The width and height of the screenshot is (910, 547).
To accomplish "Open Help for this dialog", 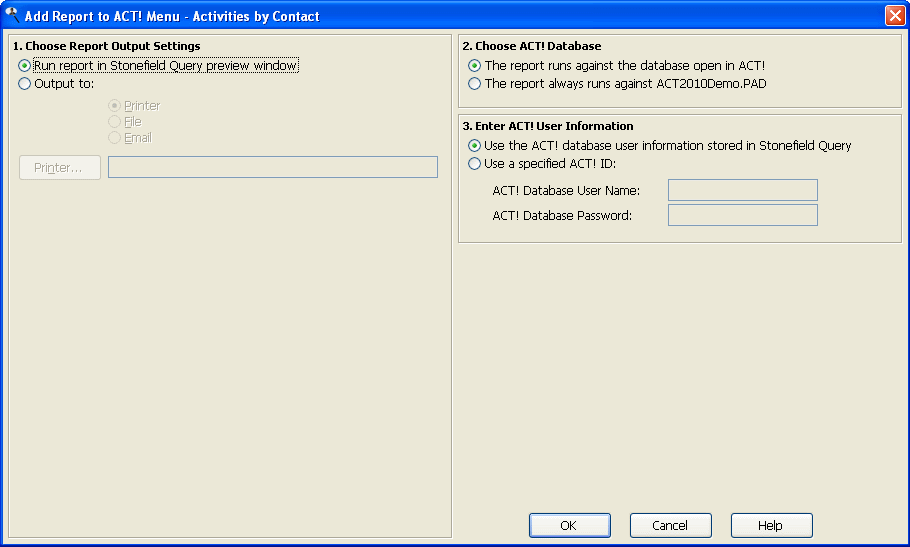I will (771, 526).
